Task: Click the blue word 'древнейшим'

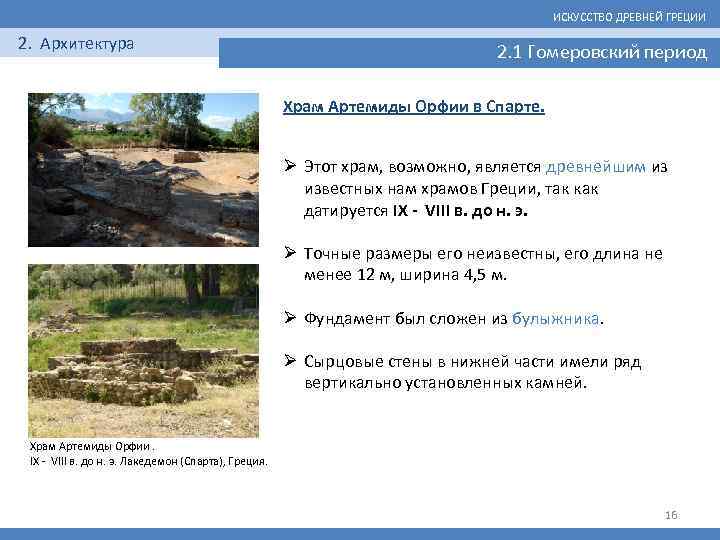Action: pyautogui.click(x=596, y=167)
